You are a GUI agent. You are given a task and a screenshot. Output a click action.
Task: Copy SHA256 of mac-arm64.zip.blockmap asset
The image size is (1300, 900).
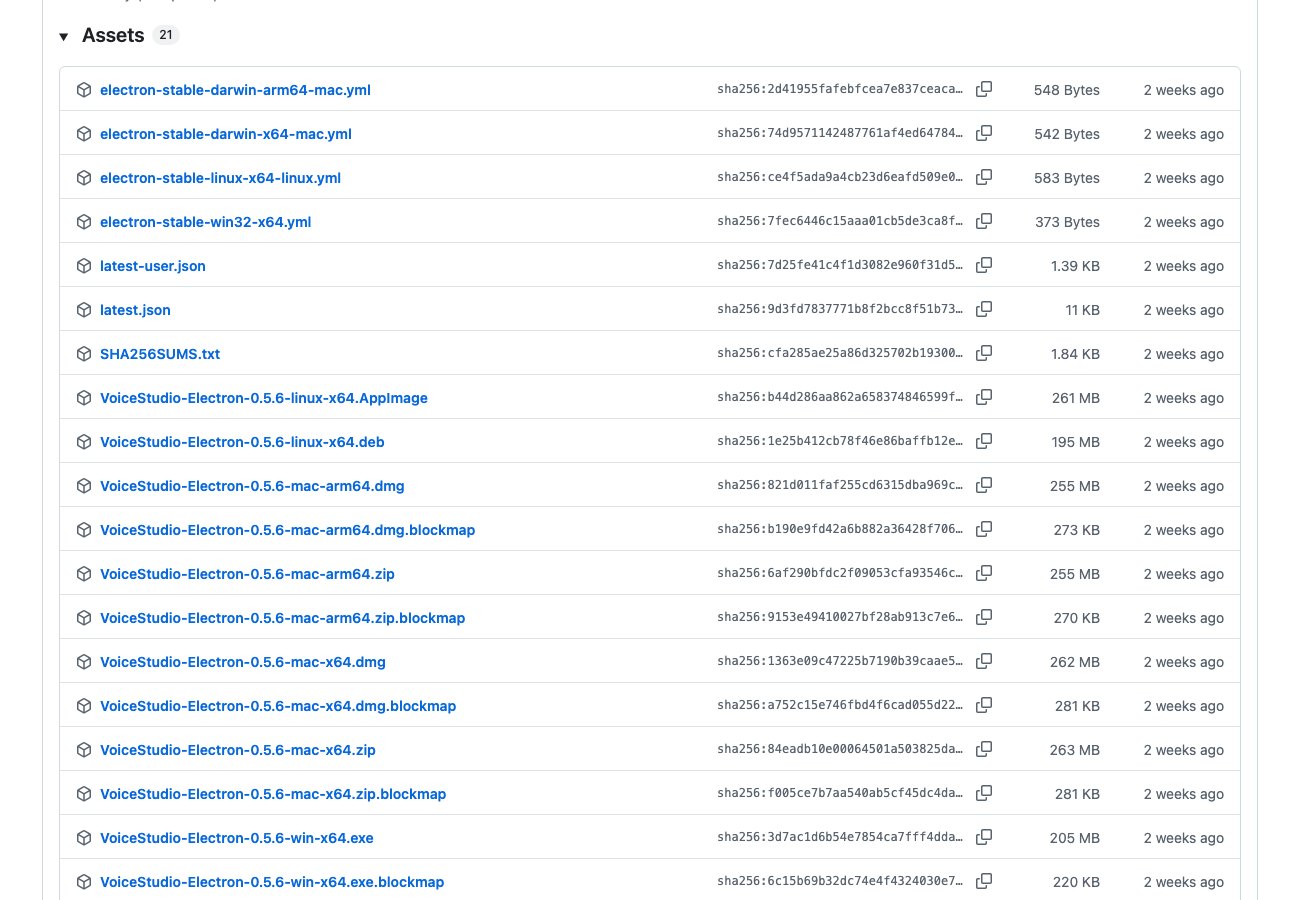(984, 617)
